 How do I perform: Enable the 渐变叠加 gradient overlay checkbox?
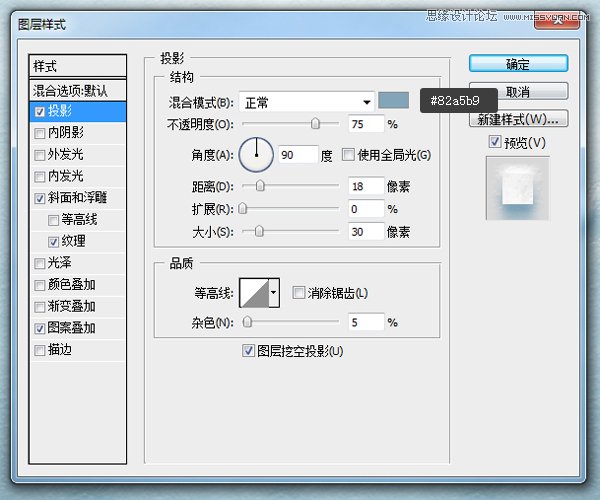coord(40,306)
